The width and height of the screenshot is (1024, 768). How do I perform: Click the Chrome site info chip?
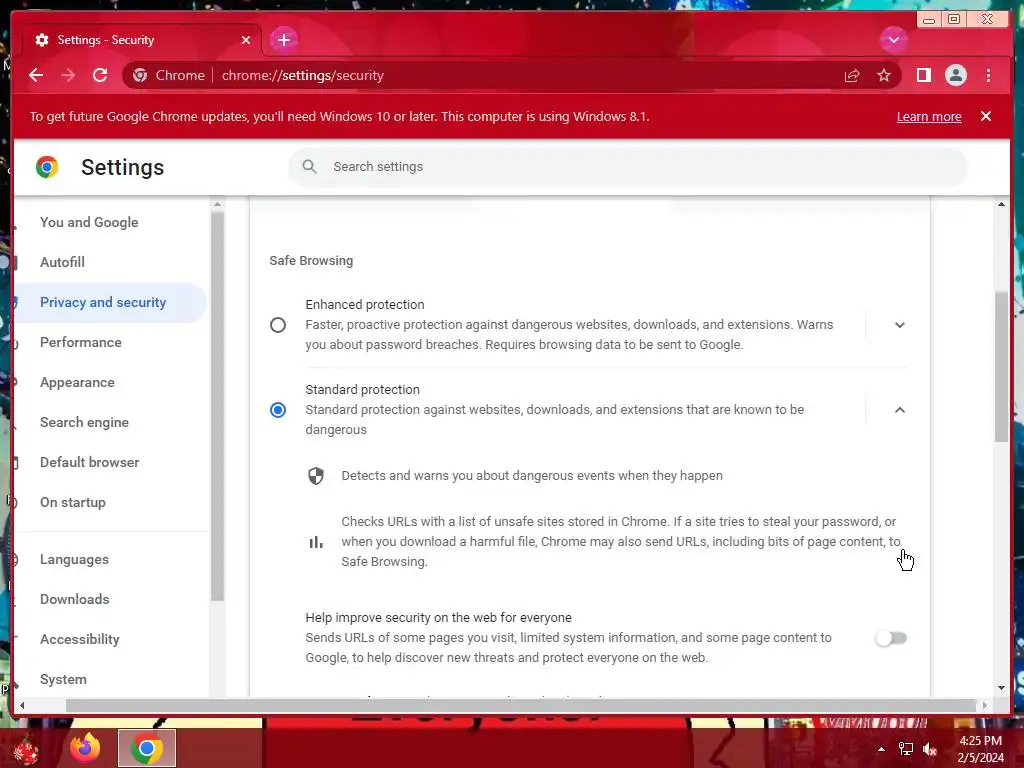[168, 75]
